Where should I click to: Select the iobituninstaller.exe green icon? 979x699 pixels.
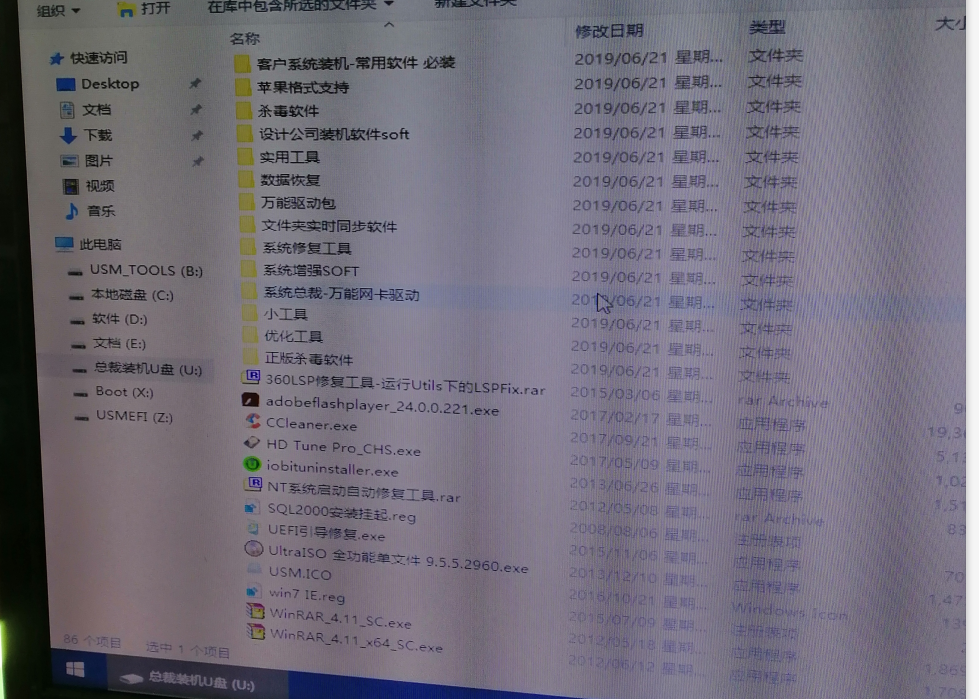[x=252, y=464]
